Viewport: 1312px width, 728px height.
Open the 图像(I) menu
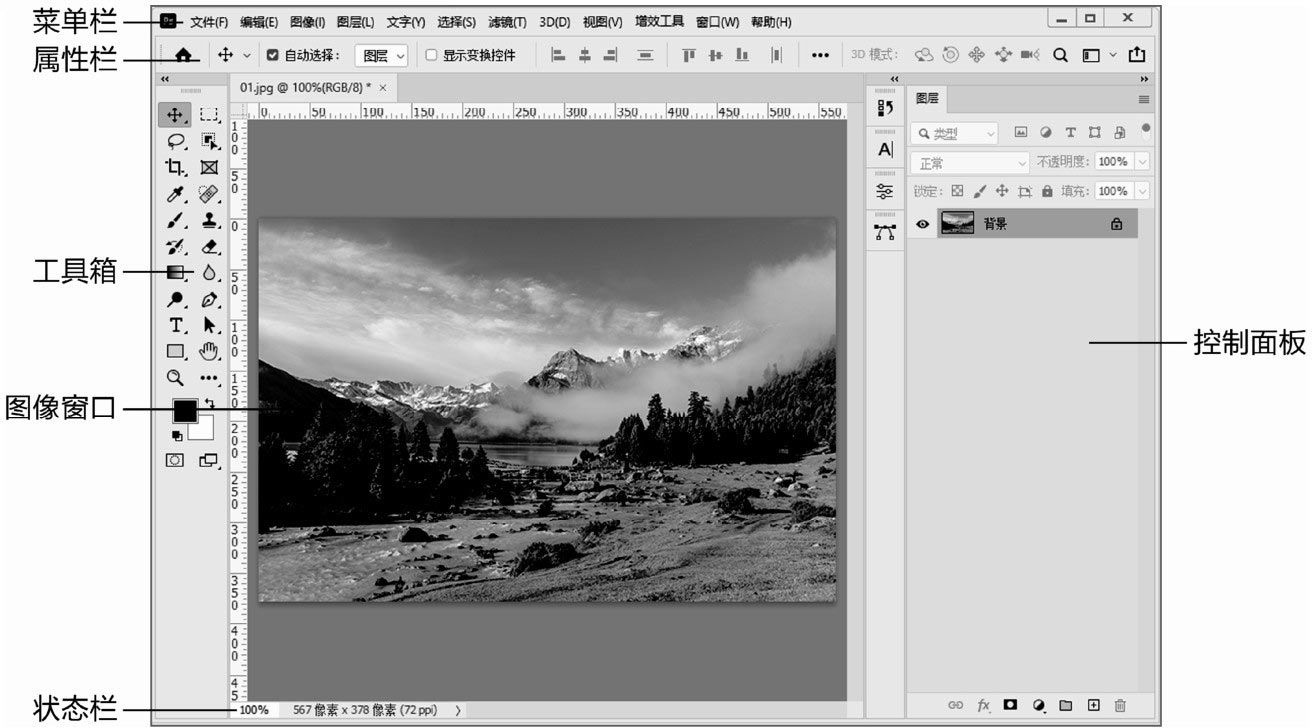click(x=307, y=22)
